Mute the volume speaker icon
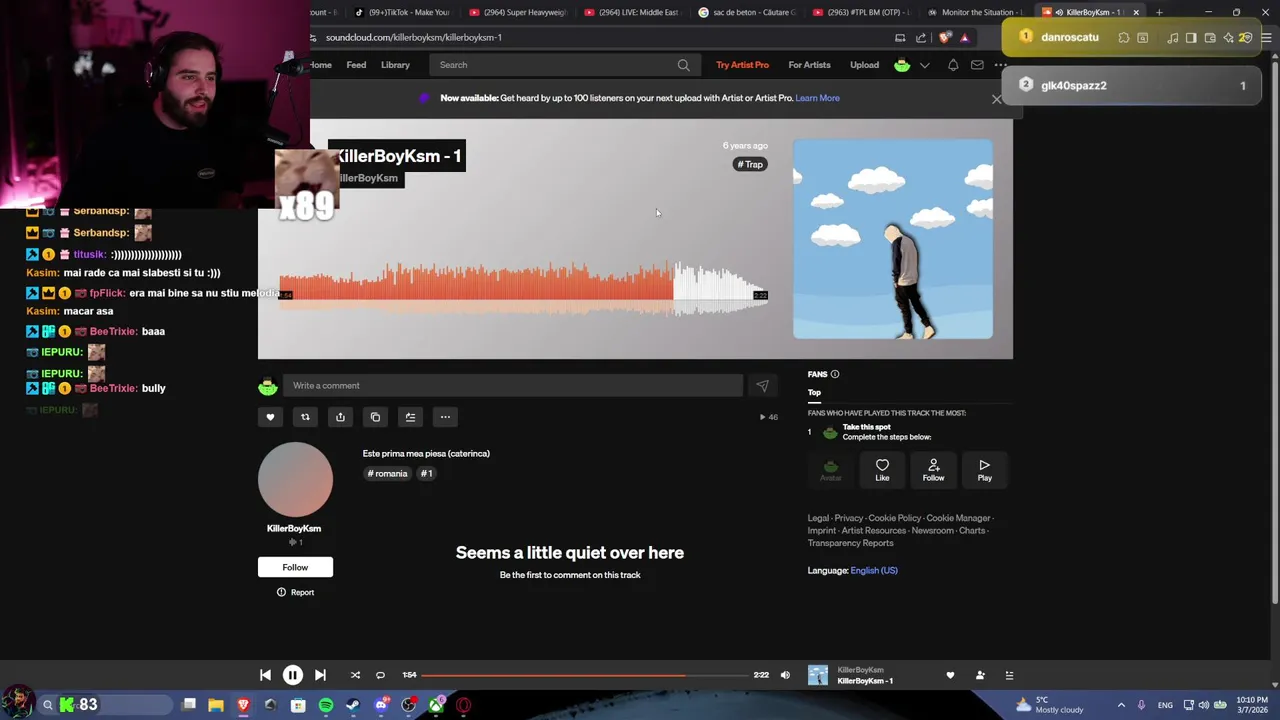Image resolution: width=1280 pixels, height=720 pixels. pos(785,676)
